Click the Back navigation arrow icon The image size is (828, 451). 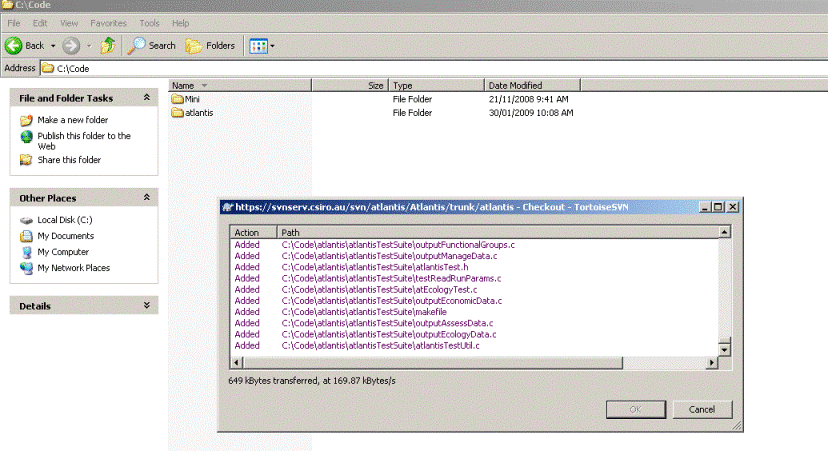click(15, 45)
